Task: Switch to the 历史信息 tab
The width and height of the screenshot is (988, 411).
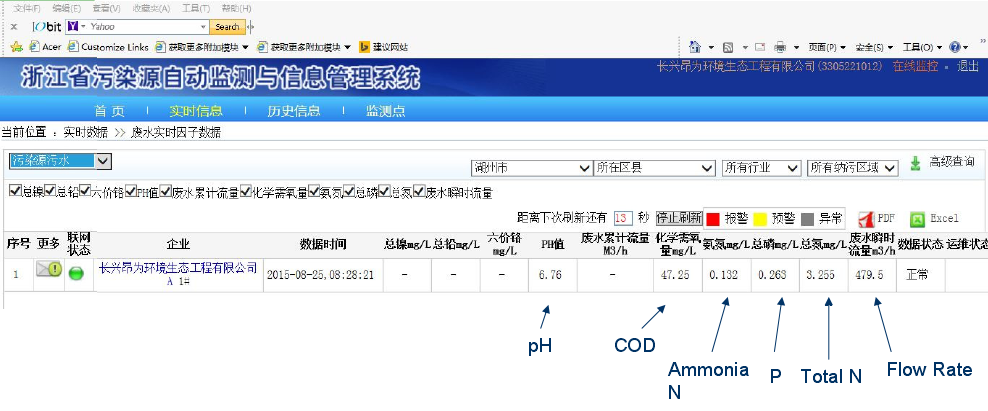Action: click(x=293, y=111)
